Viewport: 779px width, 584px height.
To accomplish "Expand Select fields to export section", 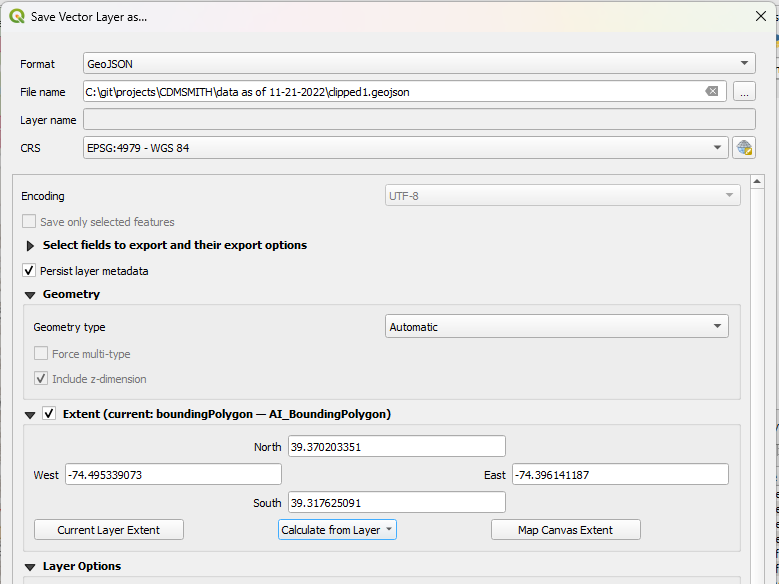I will [x=30, y=246].
